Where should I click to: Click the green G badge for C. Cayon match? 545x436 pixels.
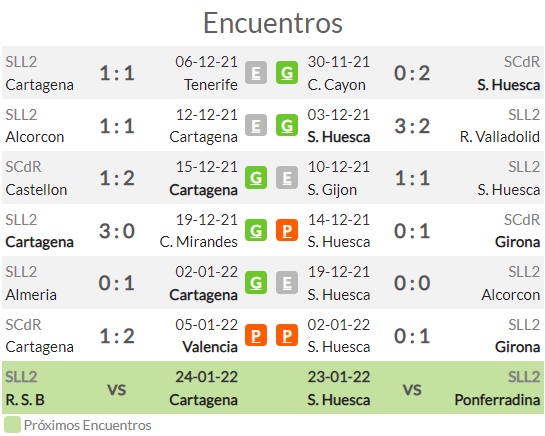tap(287, 73)
